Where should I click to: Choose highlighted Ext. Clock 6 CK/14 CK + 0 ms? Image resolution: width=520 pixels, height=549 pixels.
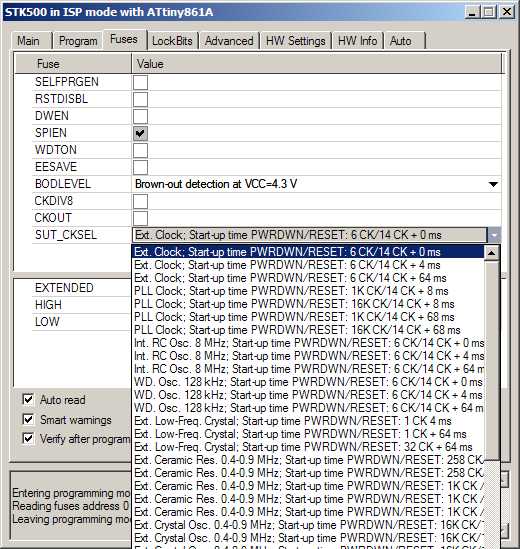[x=308, y=252]
